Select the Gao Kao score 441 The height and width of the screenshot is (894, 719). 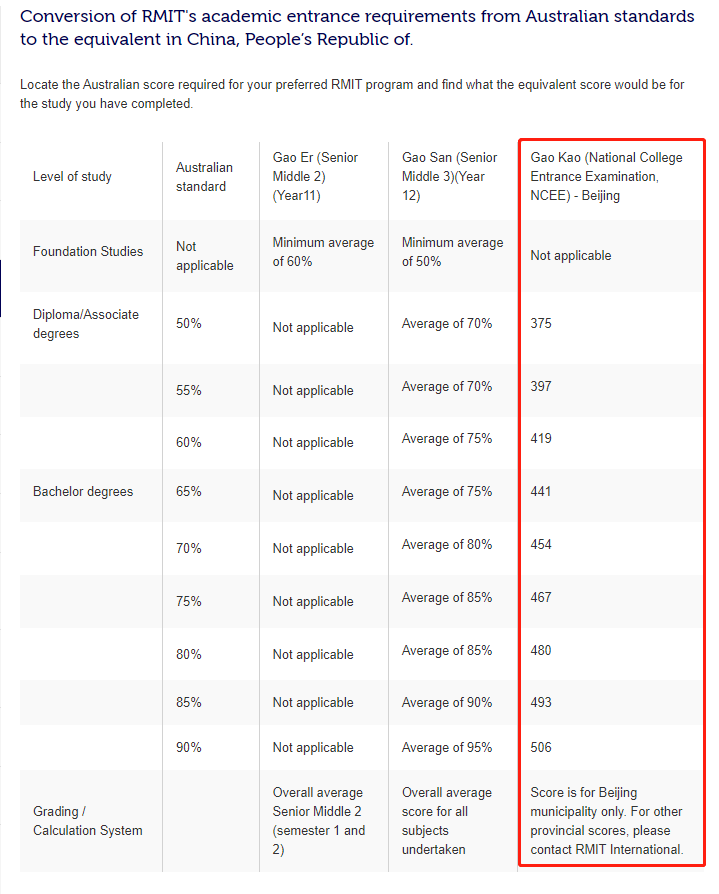[x=541, y=492]
